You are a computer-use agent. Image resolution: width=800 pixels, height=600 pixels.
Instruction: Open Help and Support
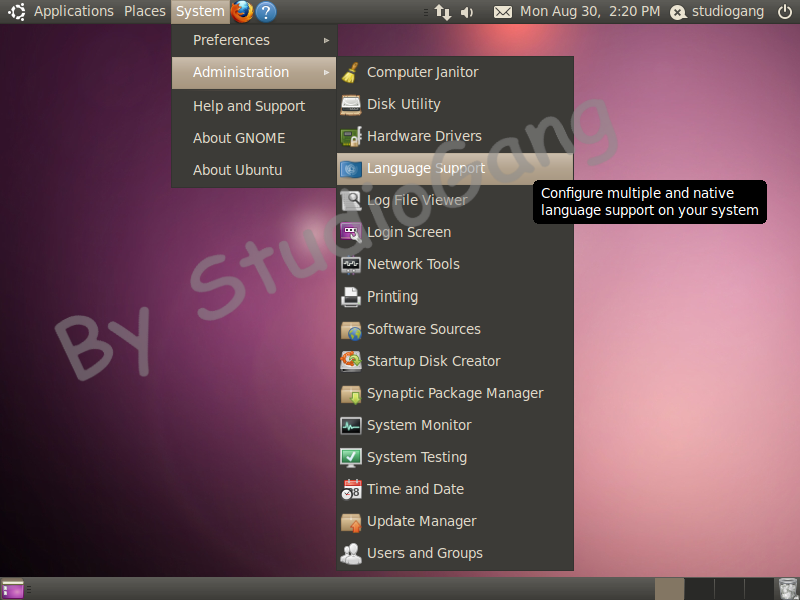tap(254, 106)
